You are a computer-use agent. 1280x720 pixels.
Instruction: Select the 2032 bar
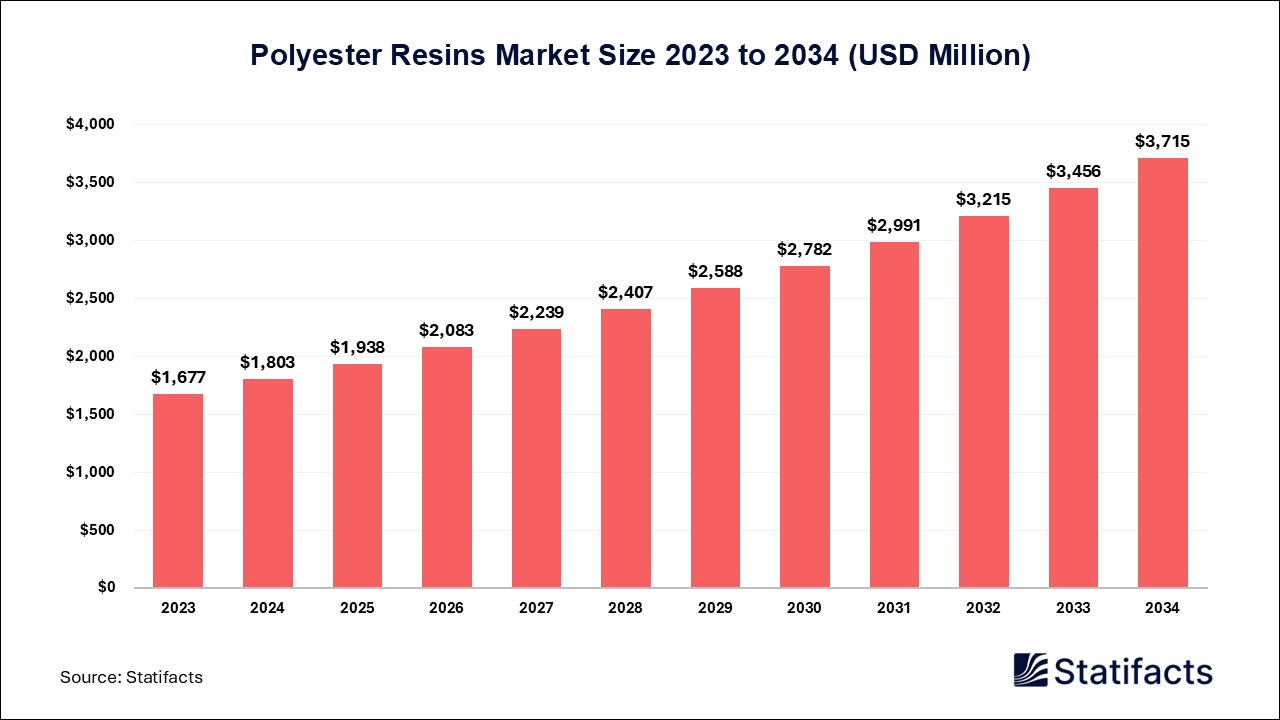point(984,402)
